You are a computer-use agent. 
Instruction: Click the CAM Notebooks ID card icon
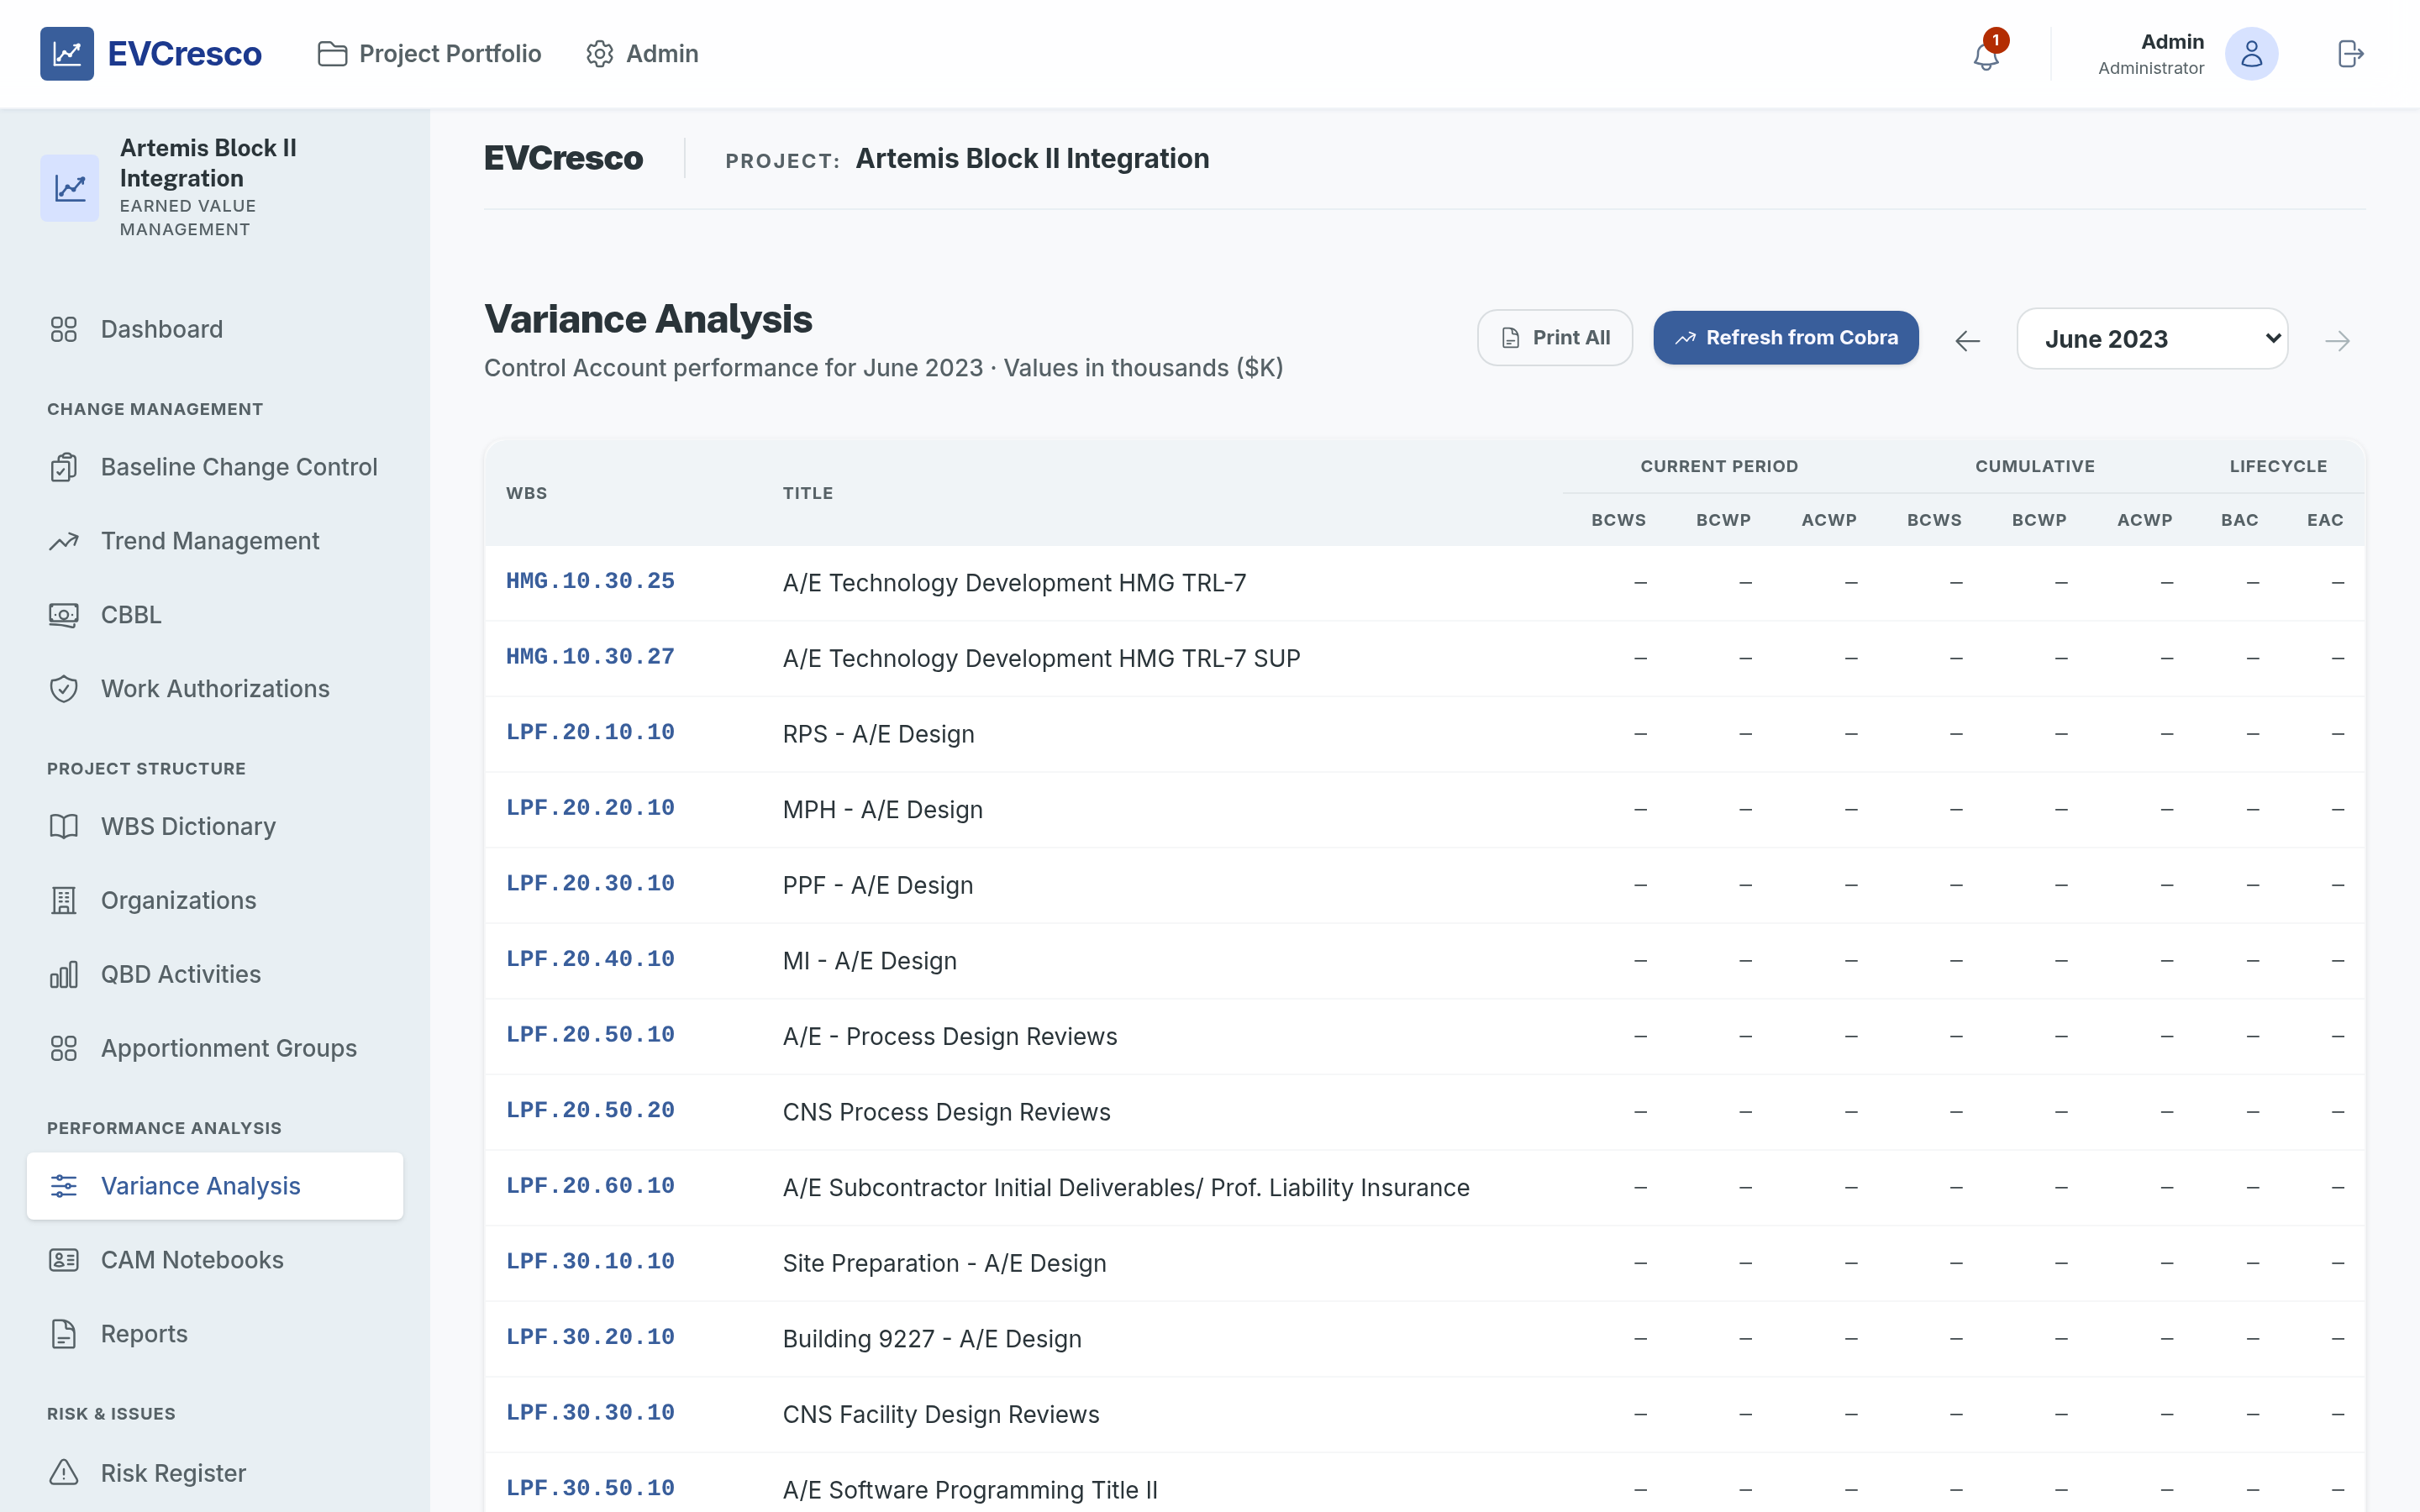64,1260
